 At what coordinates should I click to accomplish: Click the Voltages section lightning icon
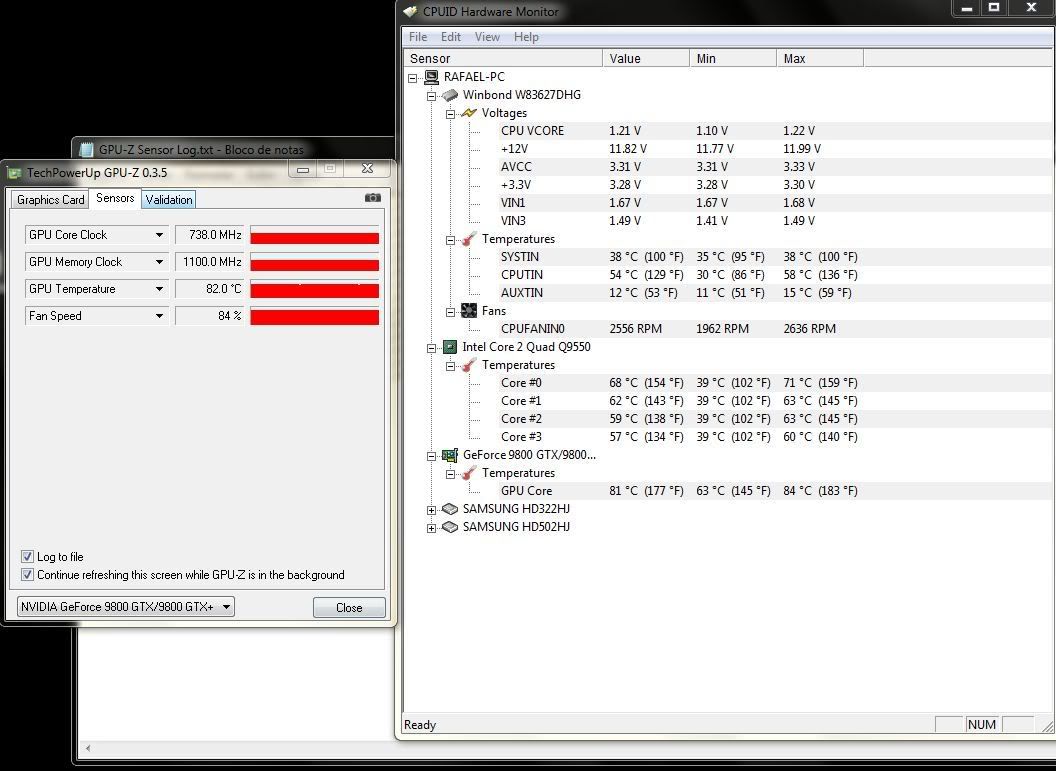[x=469, y=113]
